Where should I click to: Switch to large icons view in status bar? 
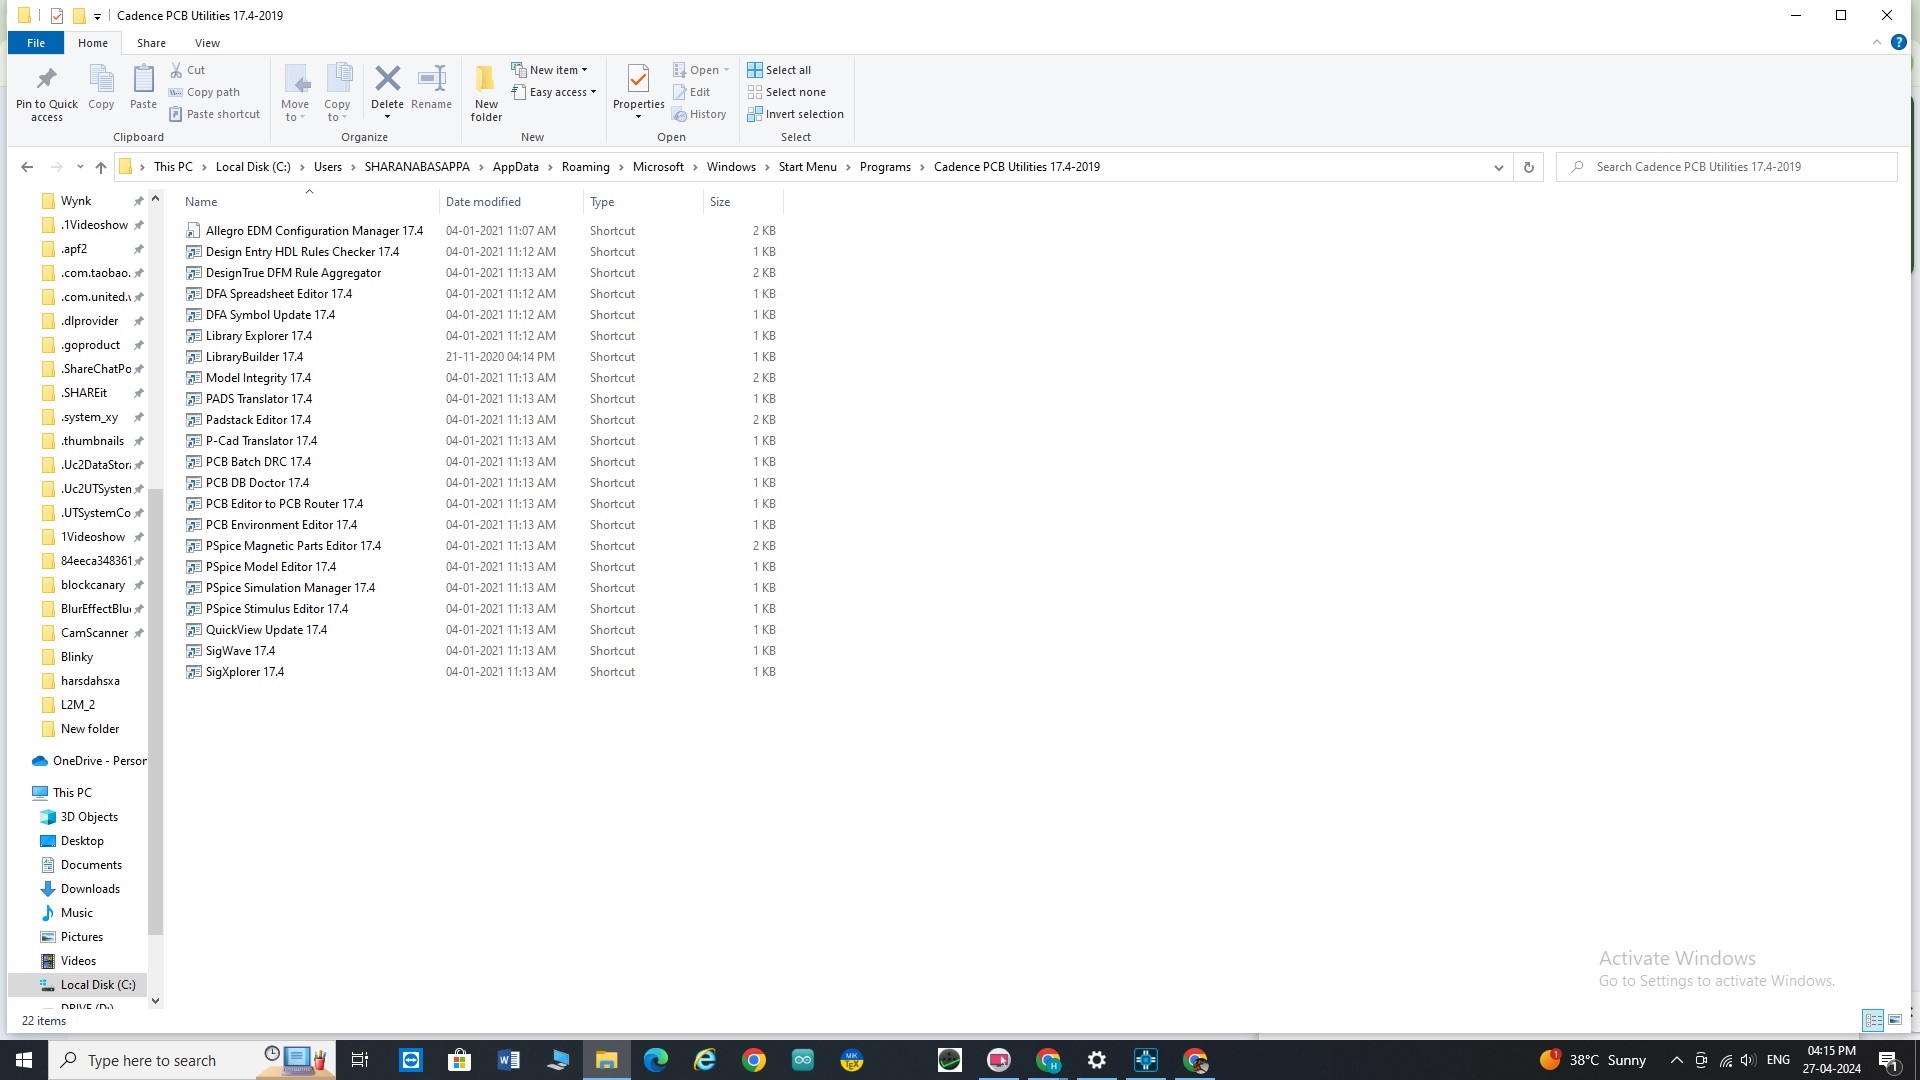pos(1895,1020)
